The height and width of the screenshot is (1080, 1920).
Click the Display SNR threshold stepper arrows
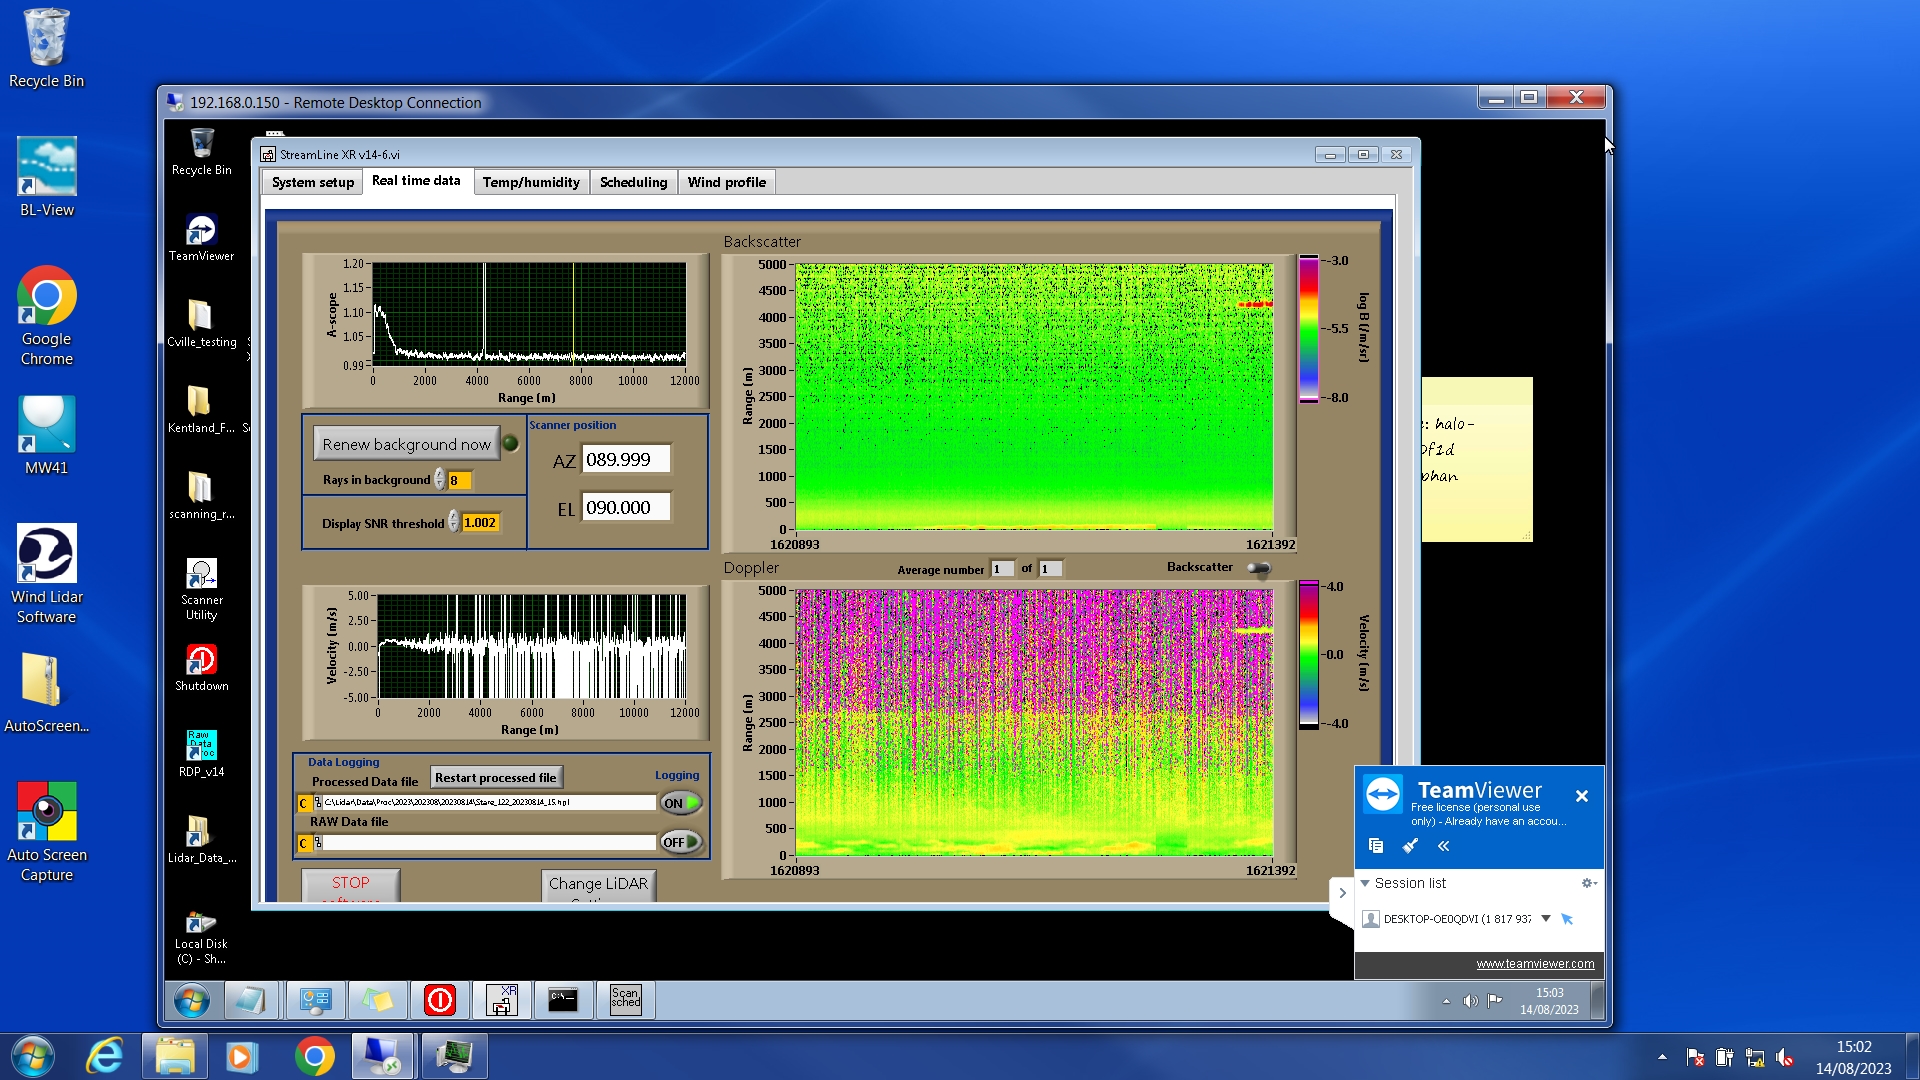tap(454, 522)
